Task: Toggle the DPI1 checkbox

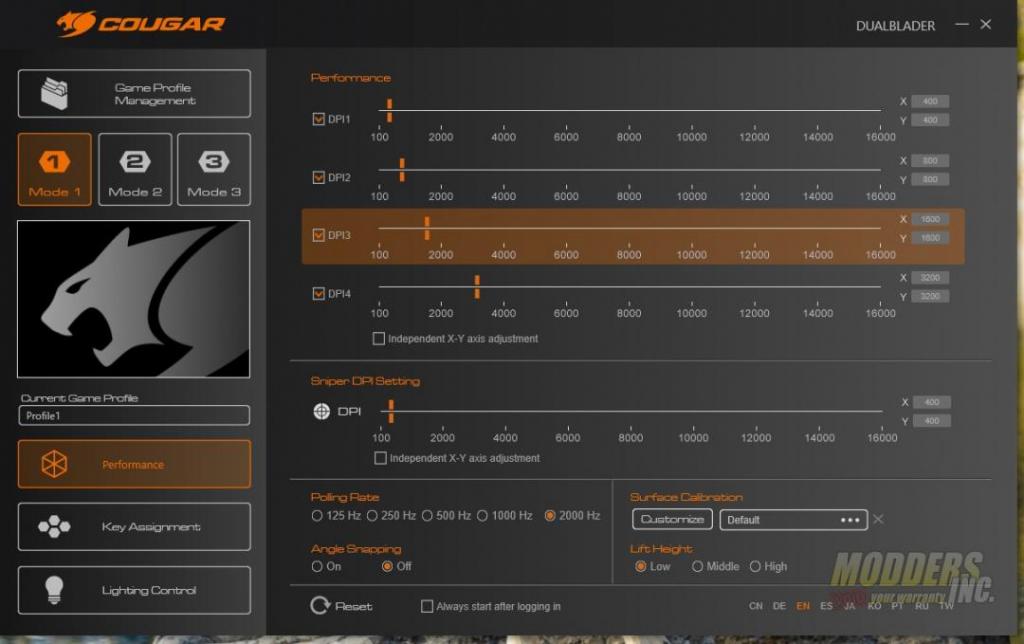Action: pyautogui.click(x=319, y=119)
